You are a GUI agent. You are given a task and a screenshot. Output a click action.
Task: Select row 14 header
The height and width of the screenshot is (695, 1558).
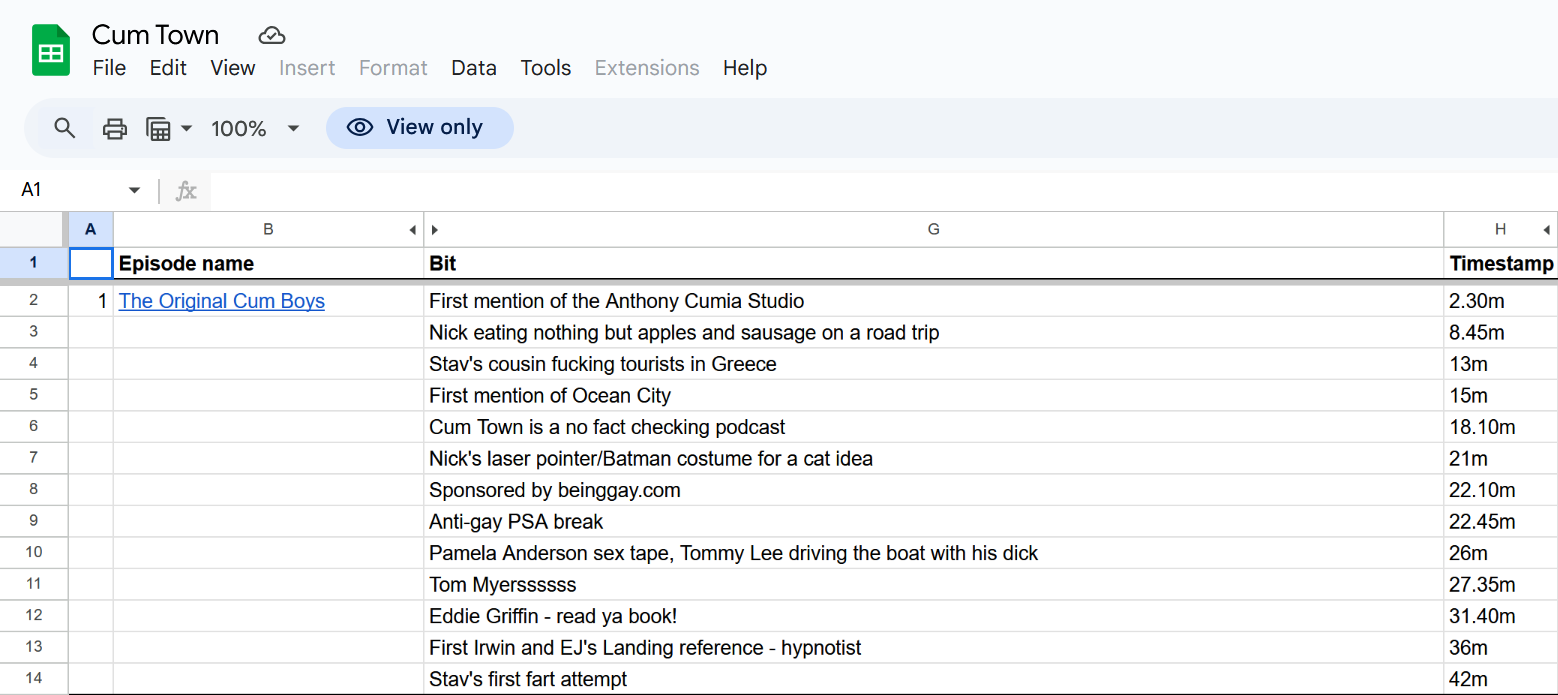click(34, 679)
